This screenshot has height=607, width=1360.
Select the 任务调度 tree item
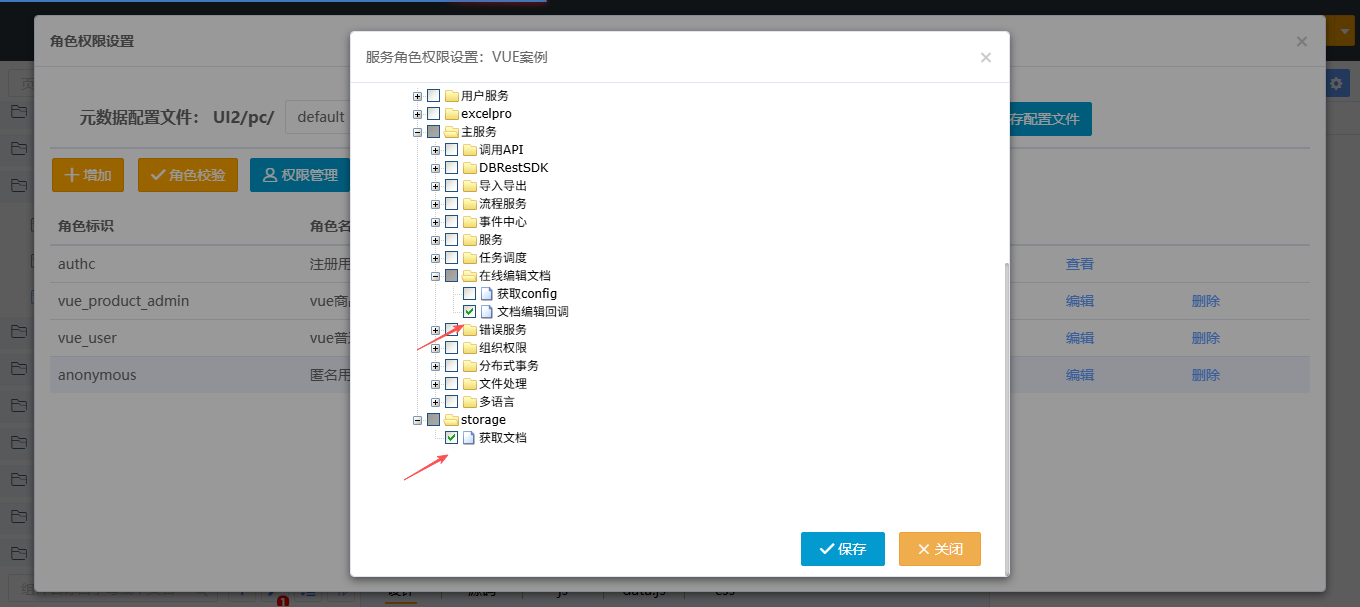(x=502, y=258)
